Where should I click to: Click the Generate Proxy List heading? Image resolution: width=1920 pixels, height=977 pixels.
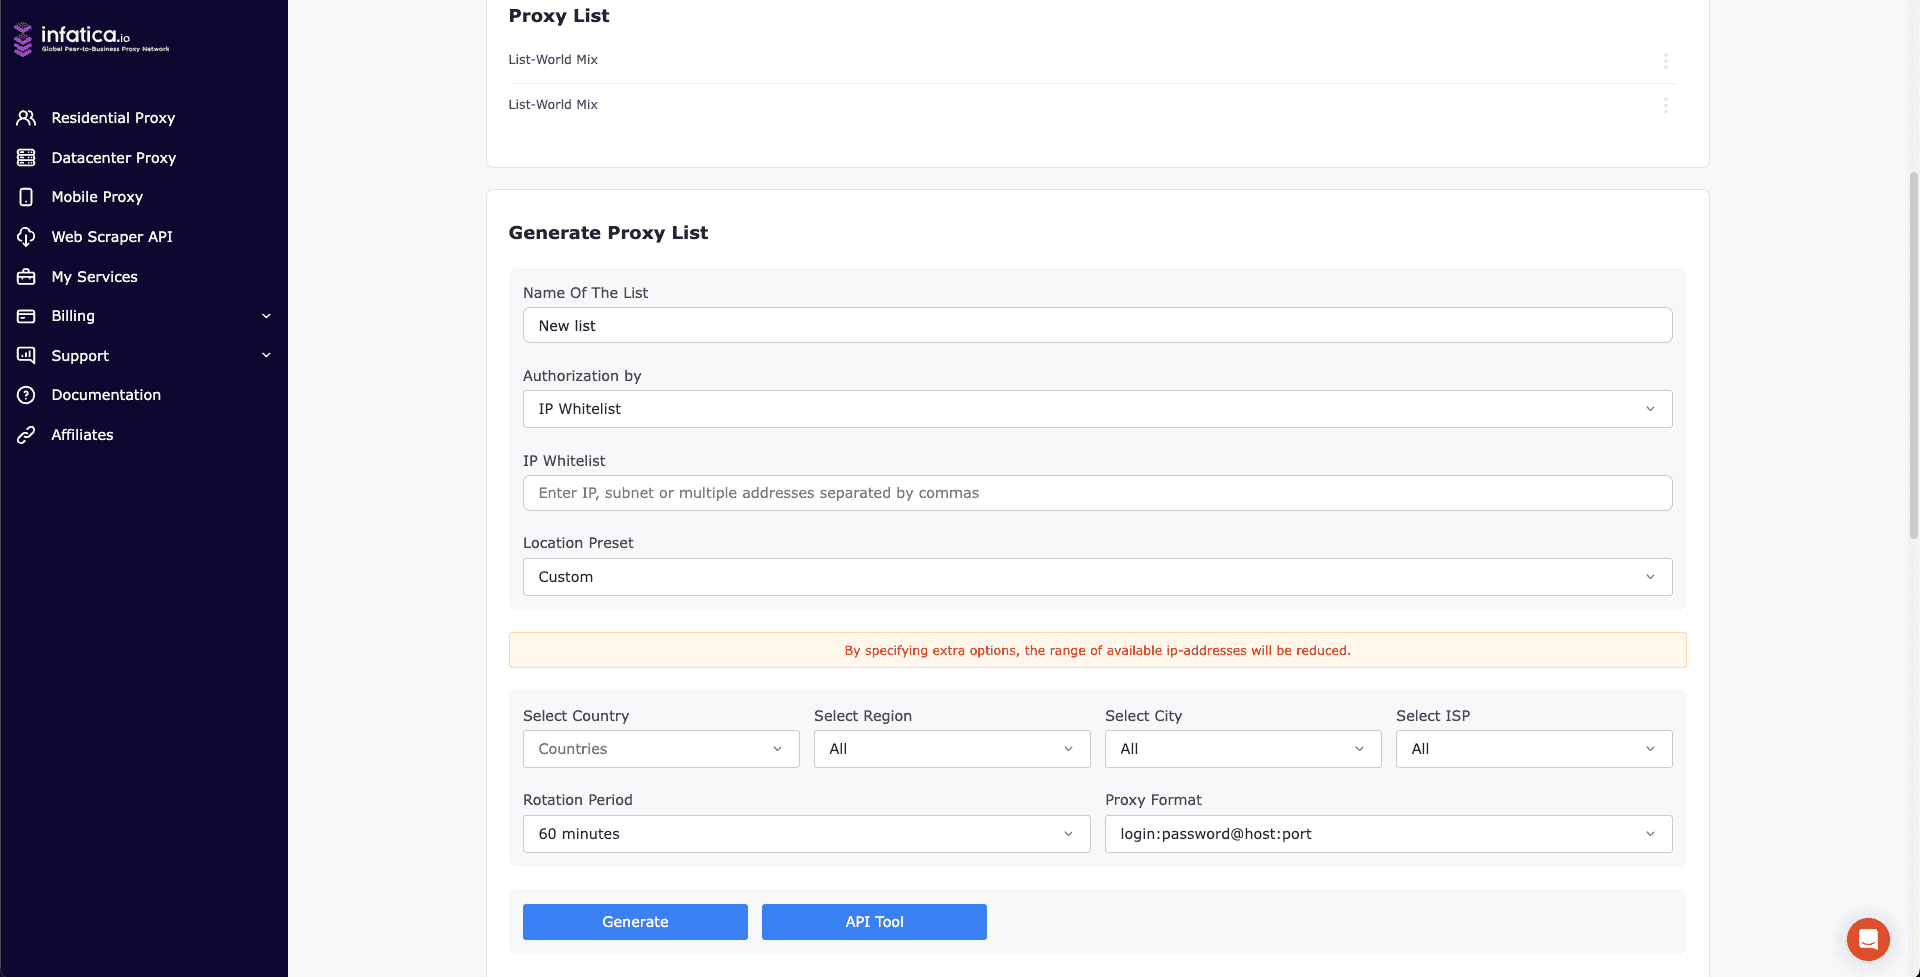[608, 233]
